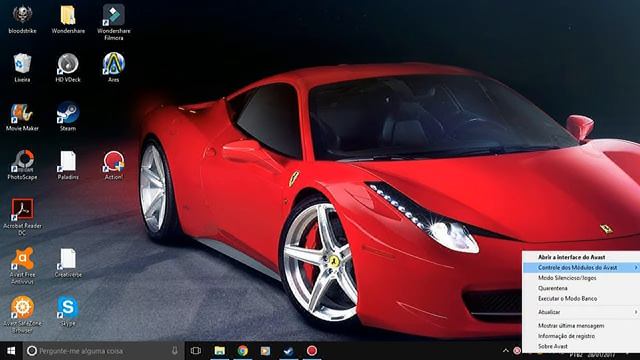Select Controle dos Módulos do Avast

581,267
